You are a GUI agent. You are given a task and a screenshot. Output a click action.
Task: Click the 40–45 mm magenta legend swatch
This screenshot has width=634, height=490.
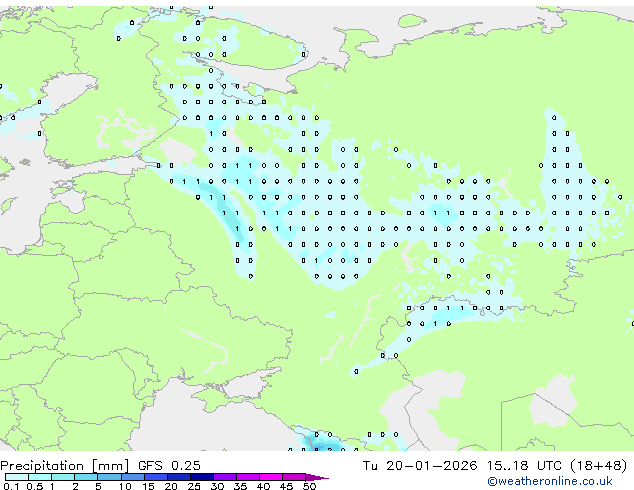click(x=271, y=477)
